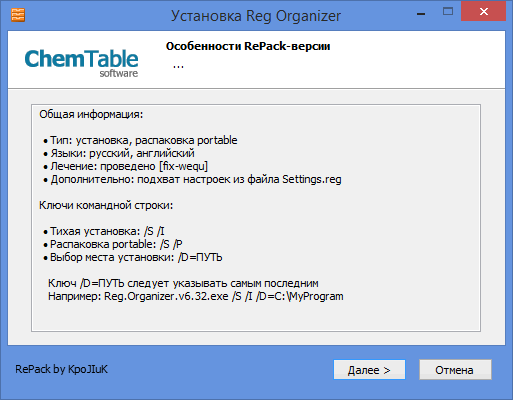
Task: Cancel setup using the Отмена button
Action: click(x=455, y=370)
